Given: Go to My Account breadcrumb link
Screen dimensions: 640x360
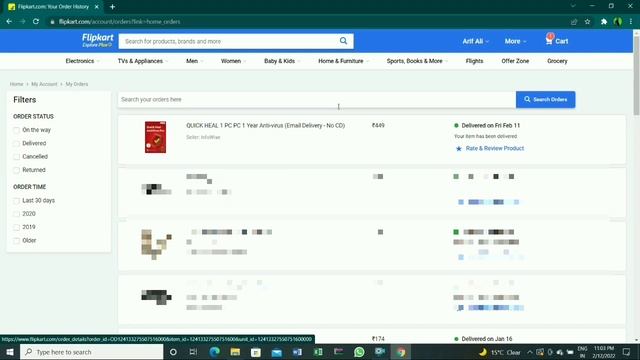Looking at the screenshot, I should tap(44, 84).
